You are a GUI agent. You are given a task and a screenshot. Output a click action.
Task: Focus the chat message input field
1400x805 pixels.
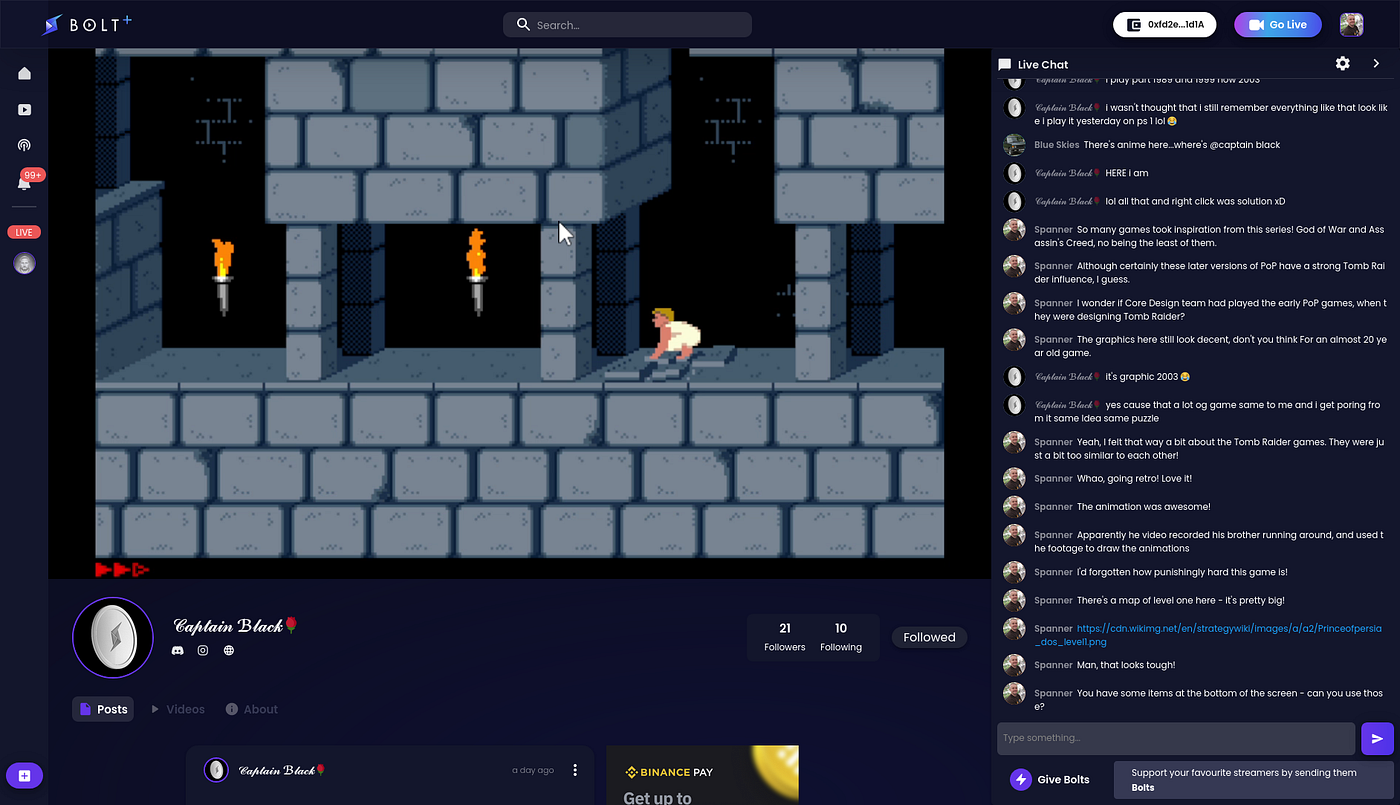[1175, 738]
